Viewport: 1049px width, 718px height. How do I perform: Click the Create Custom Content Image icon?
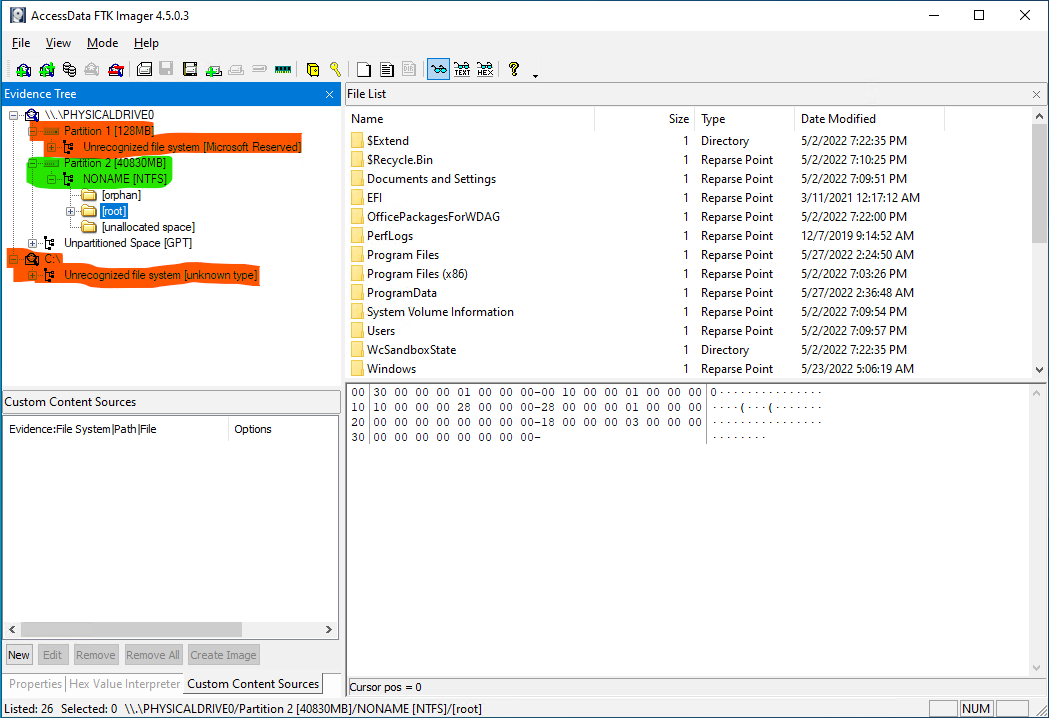click(x=236, y=69)
